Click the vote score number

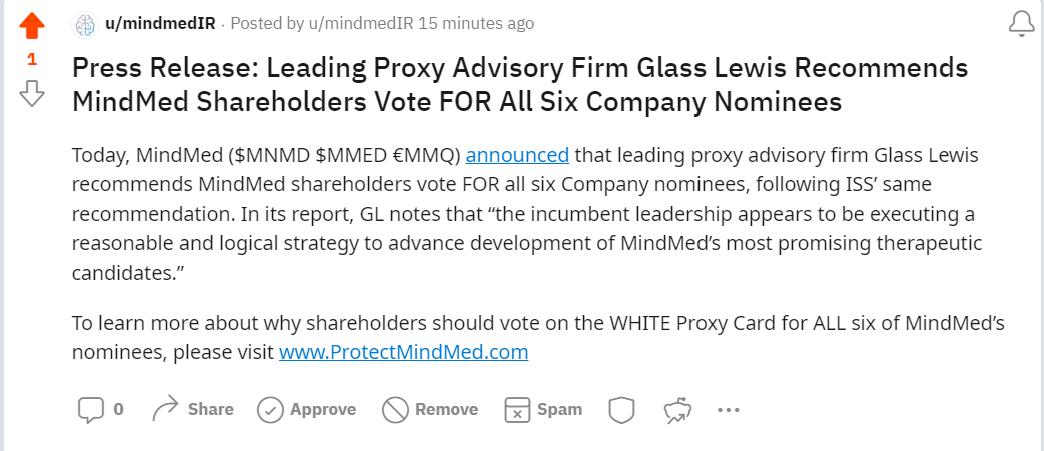[32, 60]
